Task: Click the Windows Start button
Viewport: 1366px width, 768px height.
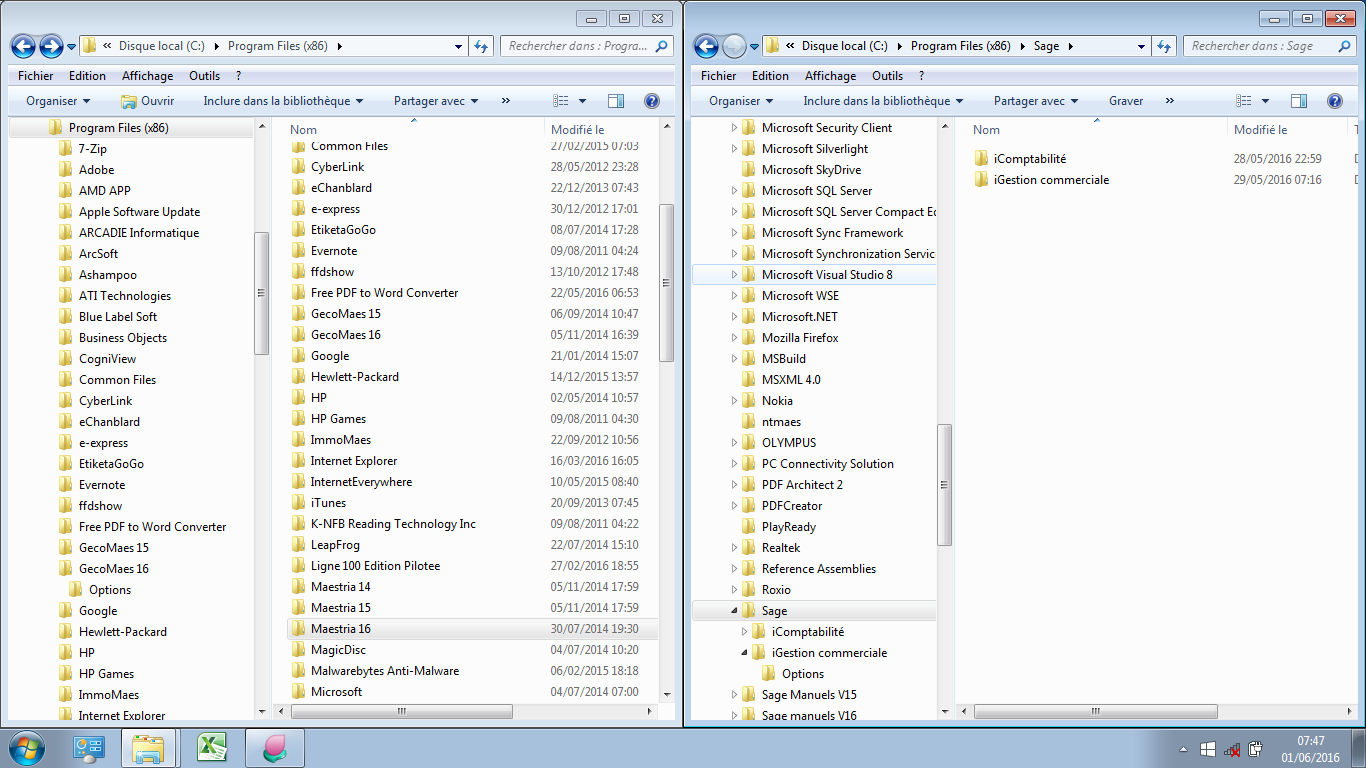Action: [x=27, y=748]
